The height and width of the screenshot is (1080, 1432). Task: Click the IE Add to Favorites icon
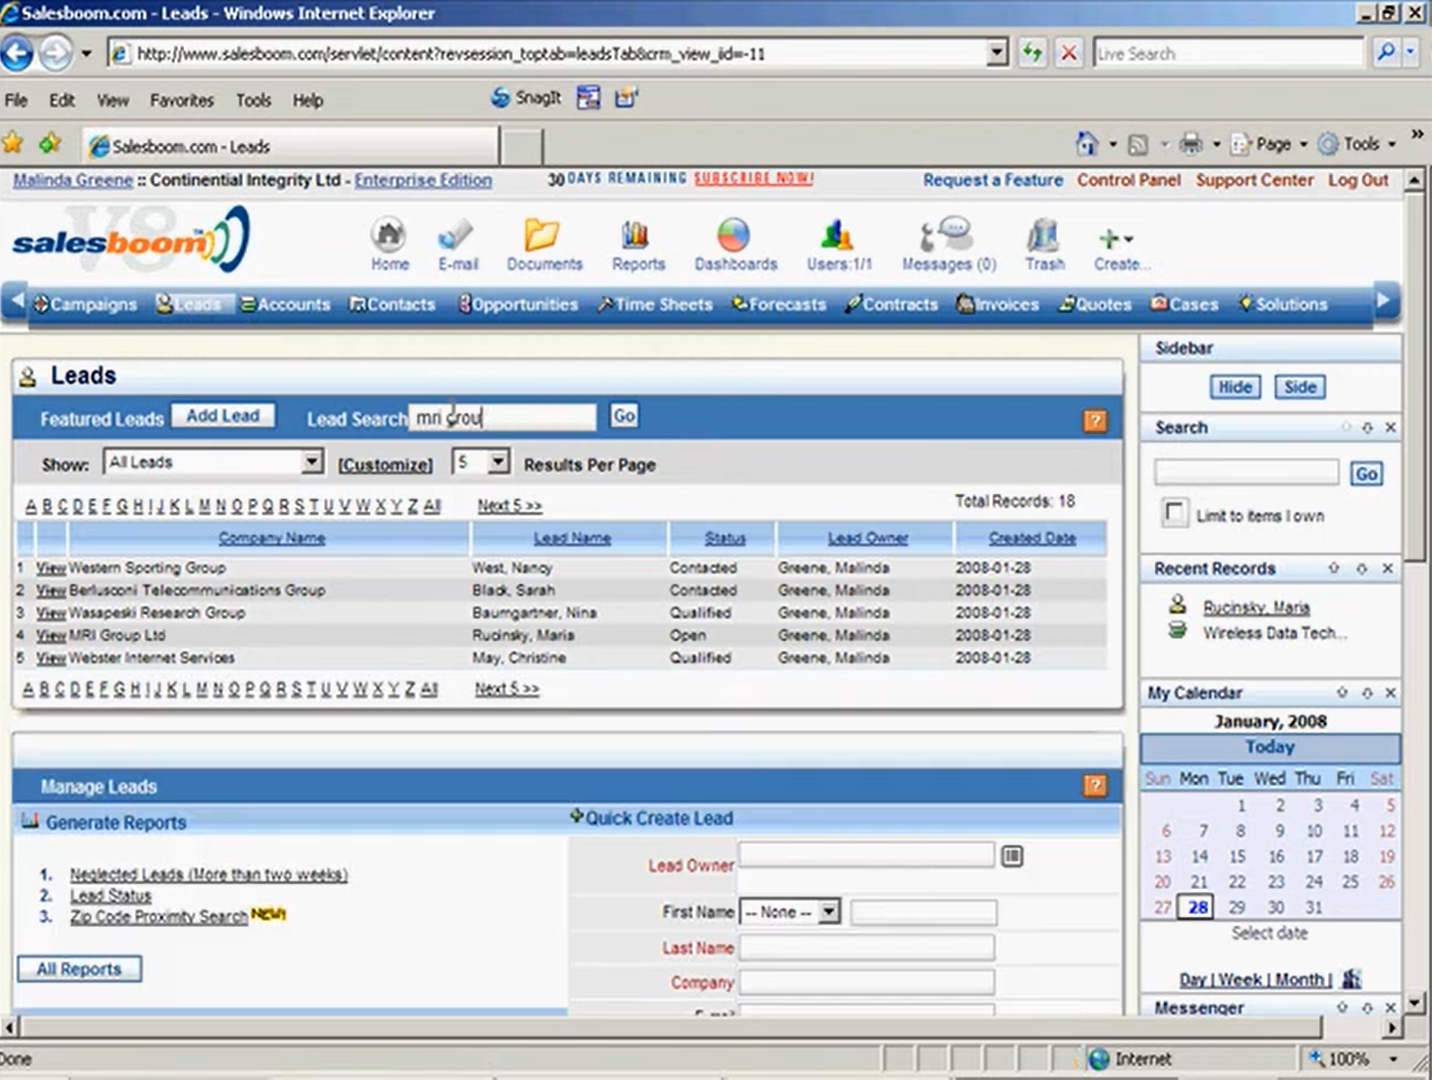coord(50,144)
